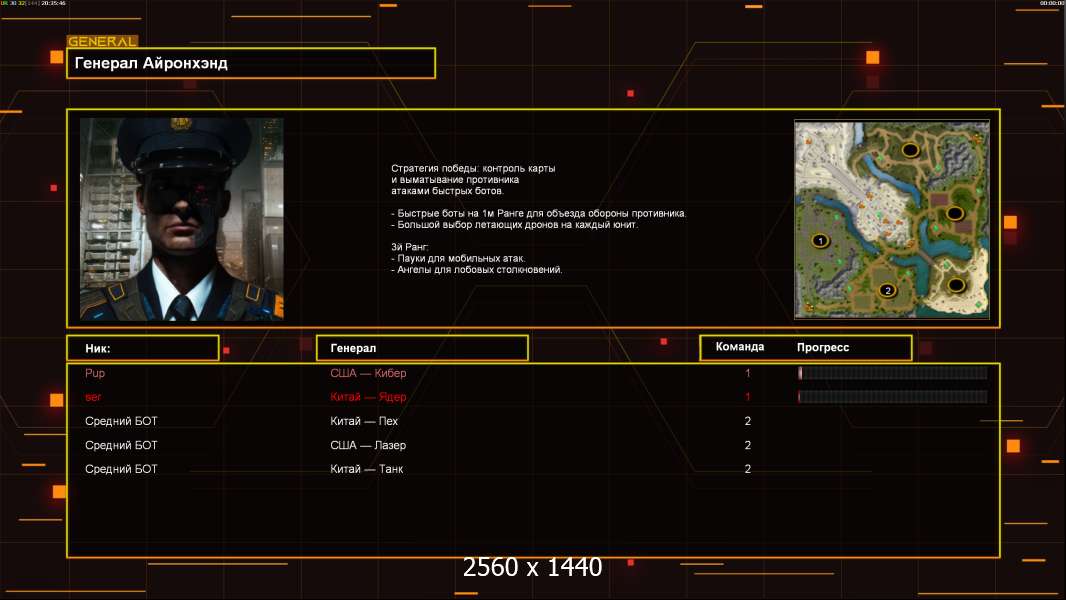The image size is (1066, 600).
Task: Click the "Китай — Пех" general entry
Action: pyautogui.click(x=364, y=421)
